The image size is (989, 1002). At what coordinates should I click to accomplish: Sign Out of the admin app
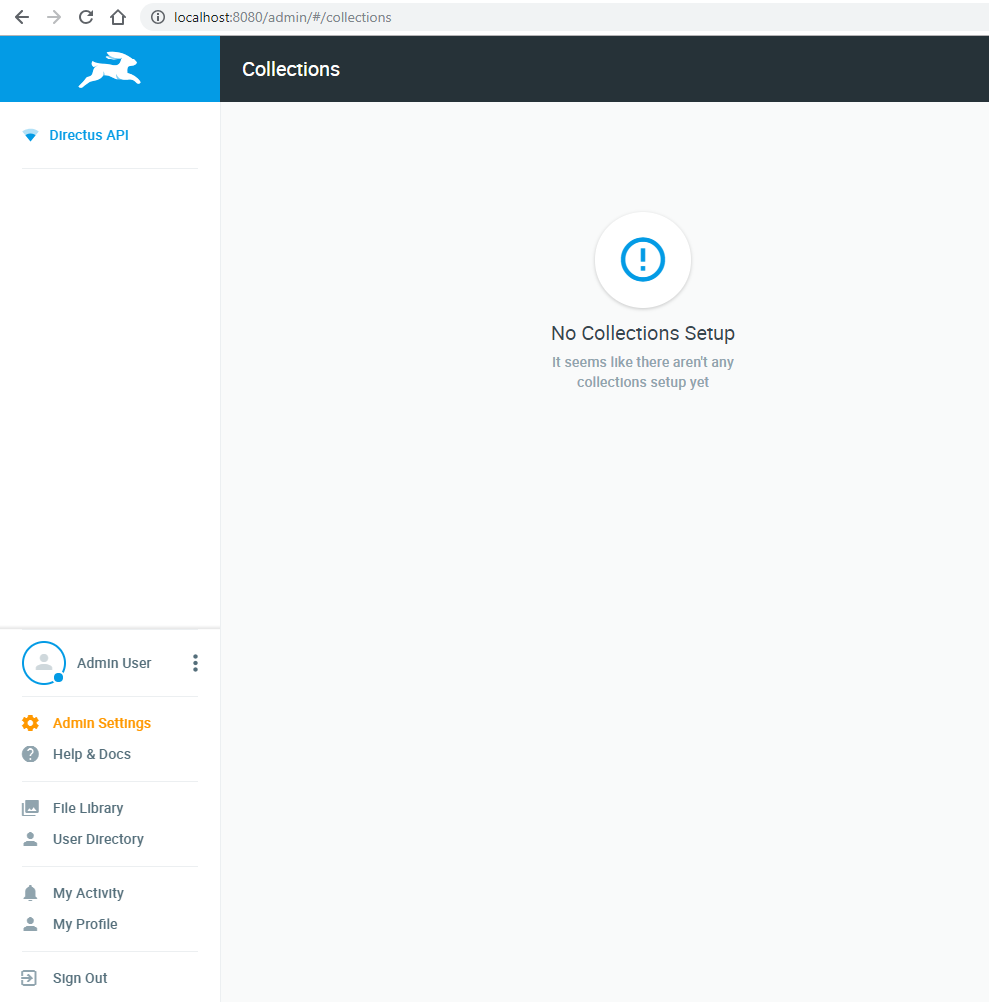coord(80,978)
